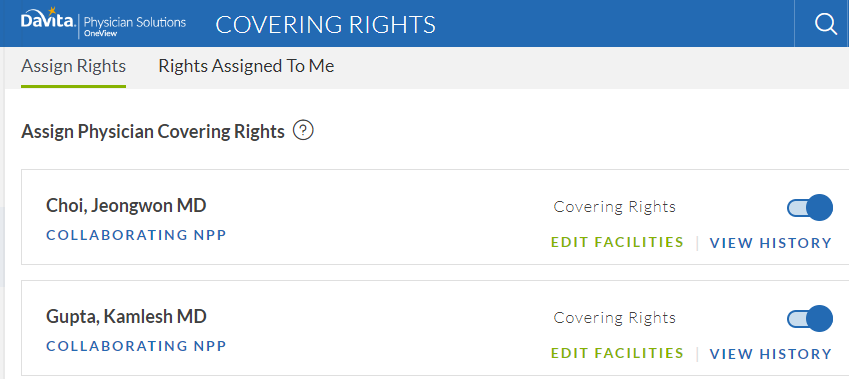Screen dimensions: 849x379
Task: Turn off Gupta, Kamlesh MD covering rights switch
Action: click(809, 318)
